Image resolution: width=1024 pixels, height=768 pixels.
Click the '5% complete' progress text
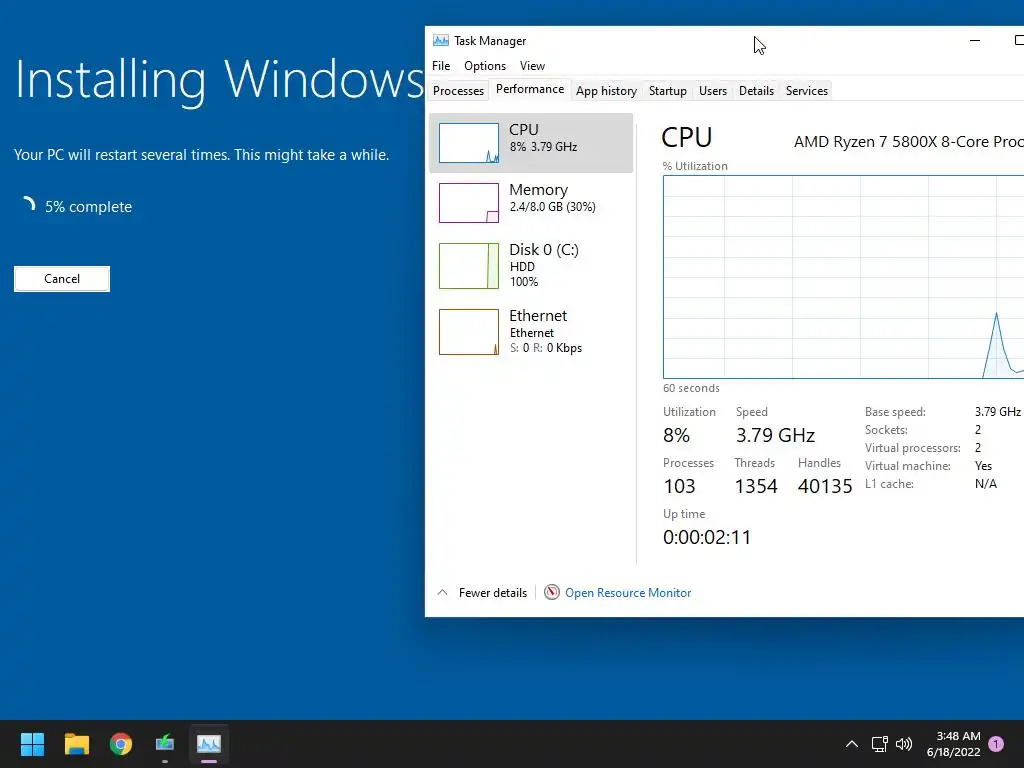[x=88, y=207]
